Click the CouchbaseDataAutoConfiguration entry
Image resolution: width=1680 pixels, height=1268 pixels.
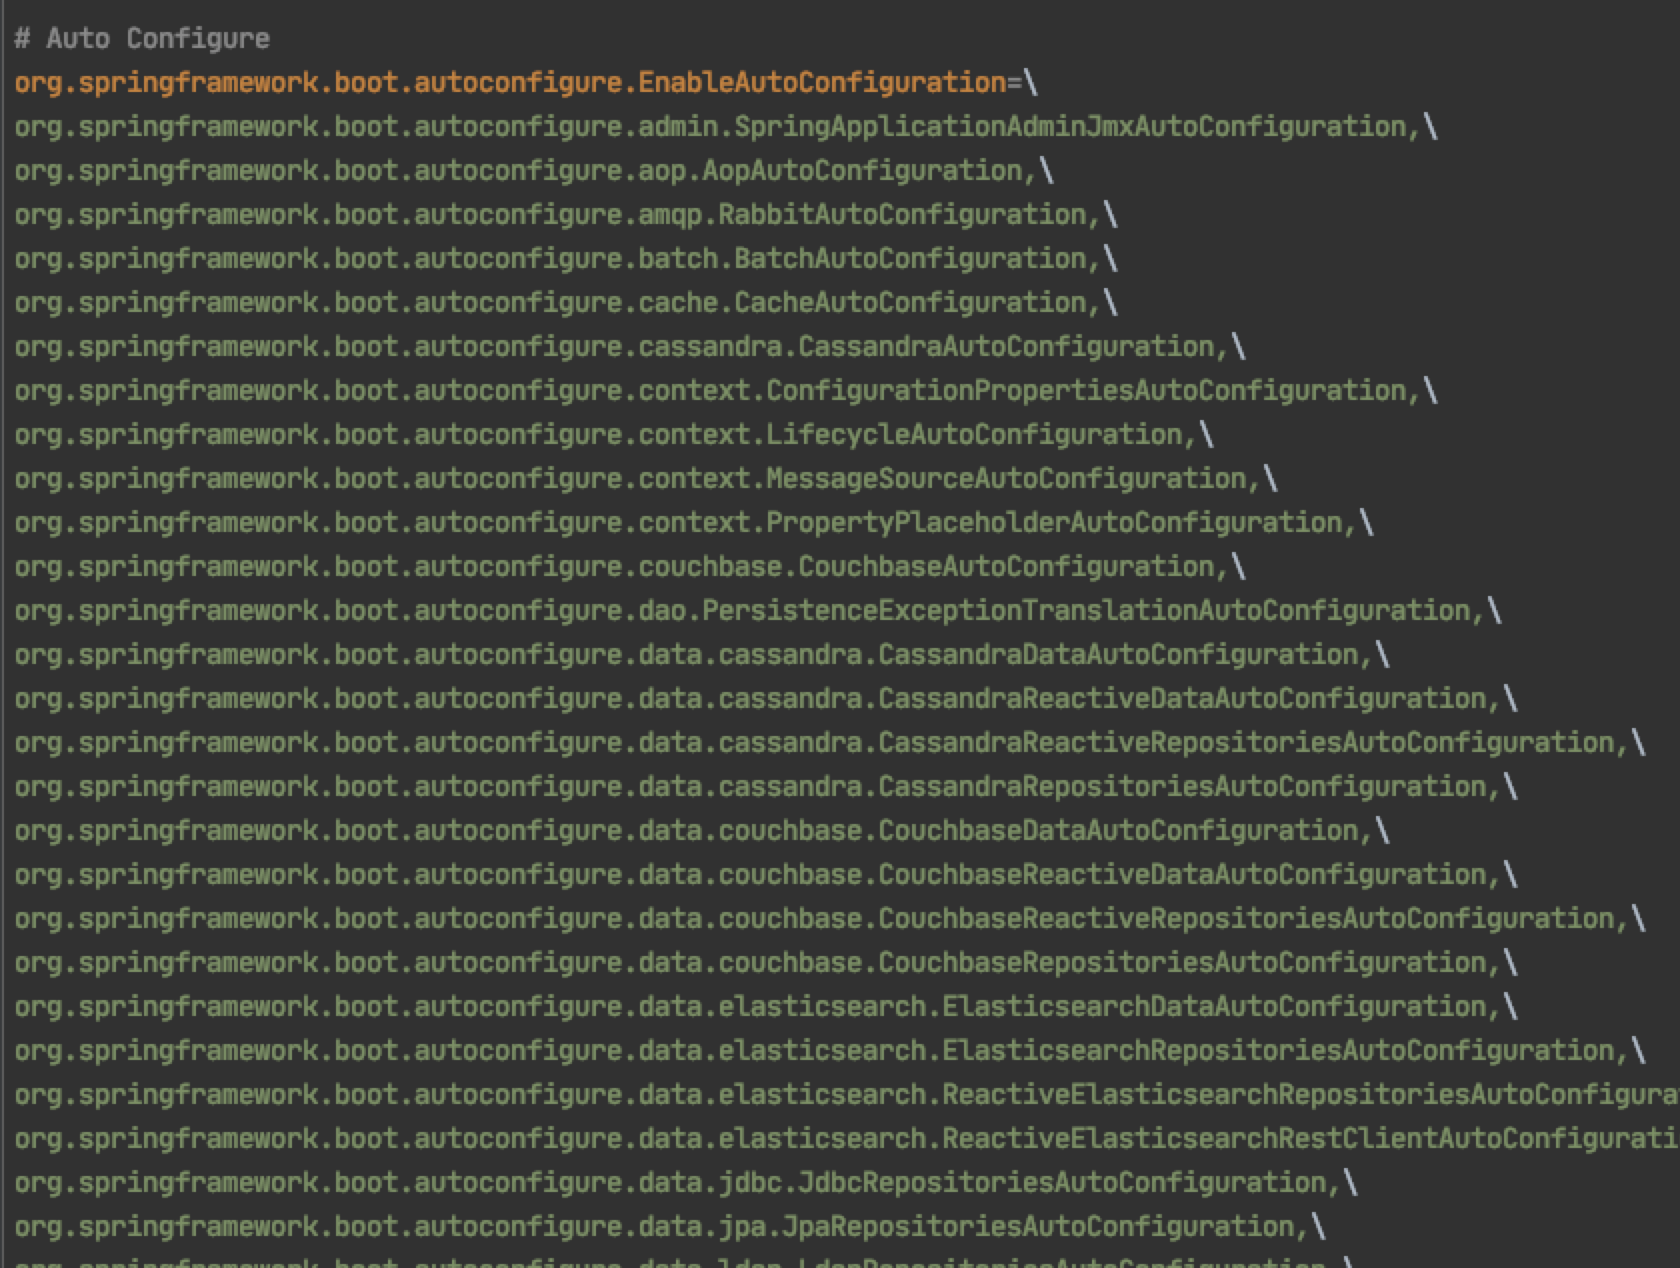pos(702,831)
